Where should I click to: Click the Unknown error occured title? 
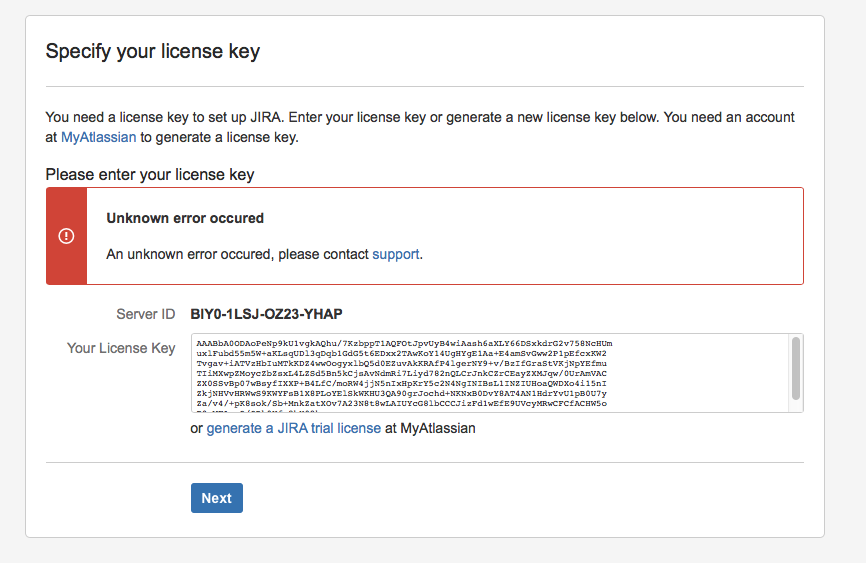(x=185, y=218)
